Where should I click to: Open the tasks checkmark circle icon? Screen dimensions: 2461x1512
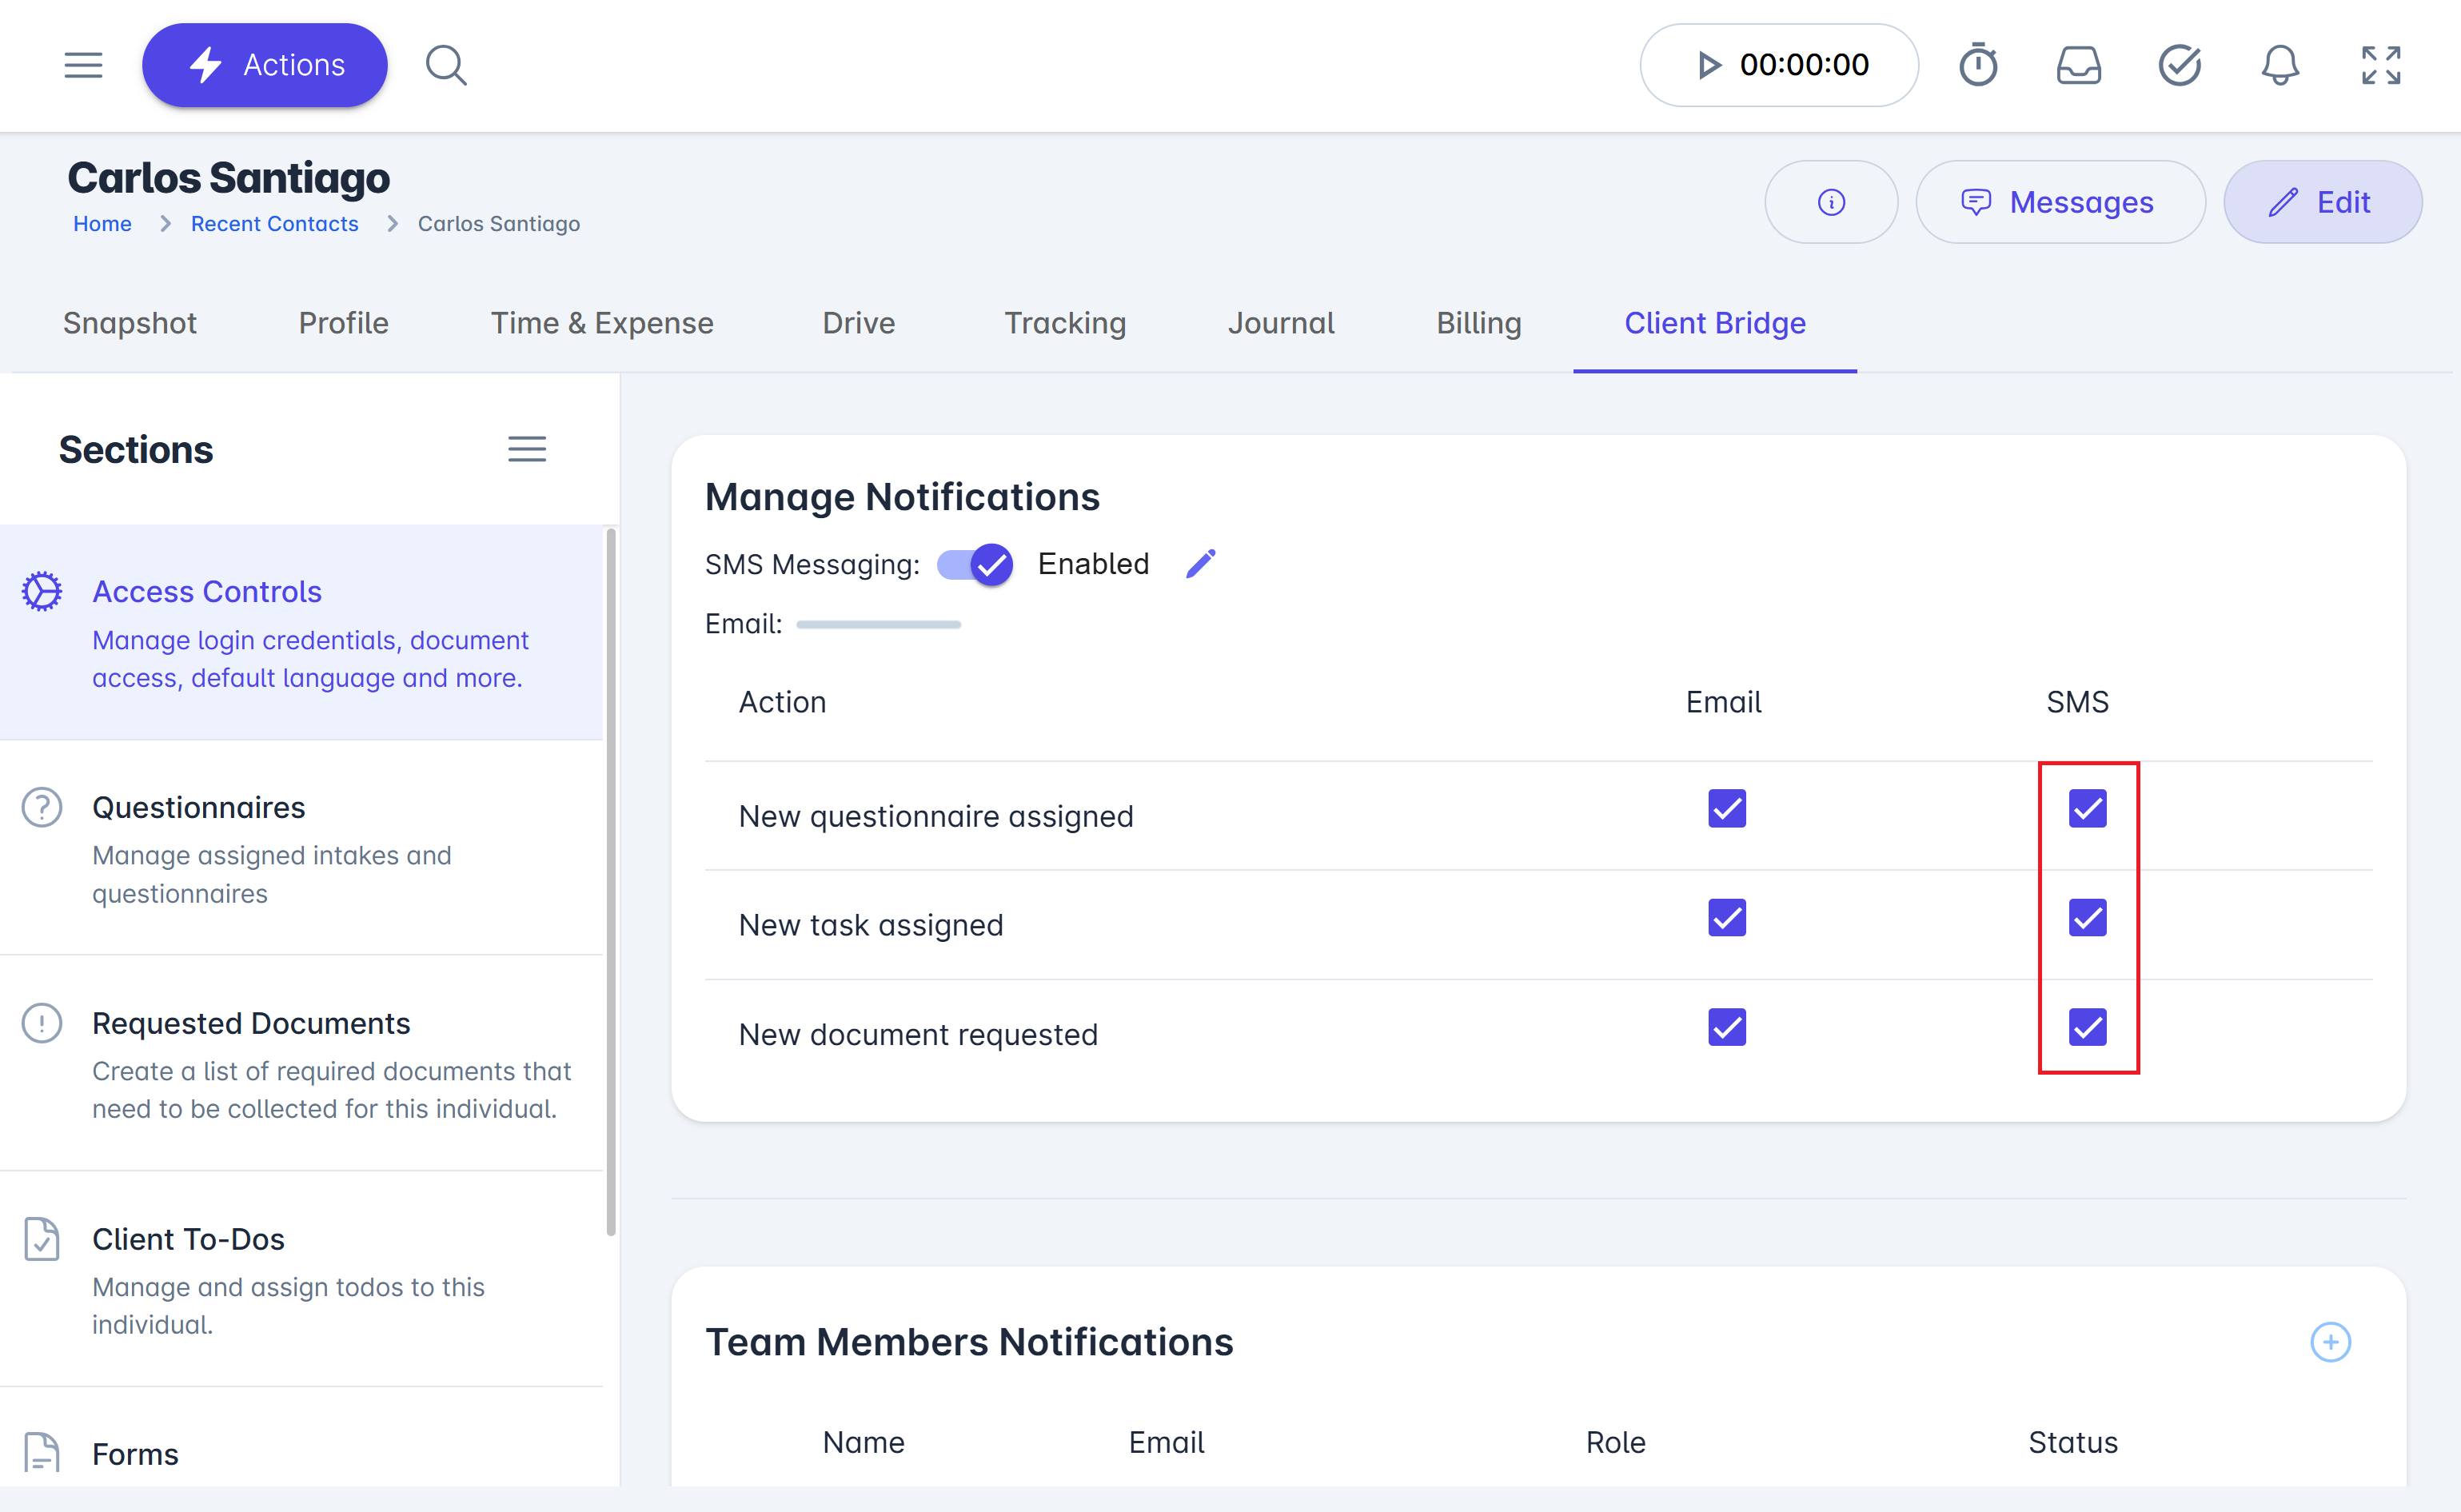pos(2179,65)
